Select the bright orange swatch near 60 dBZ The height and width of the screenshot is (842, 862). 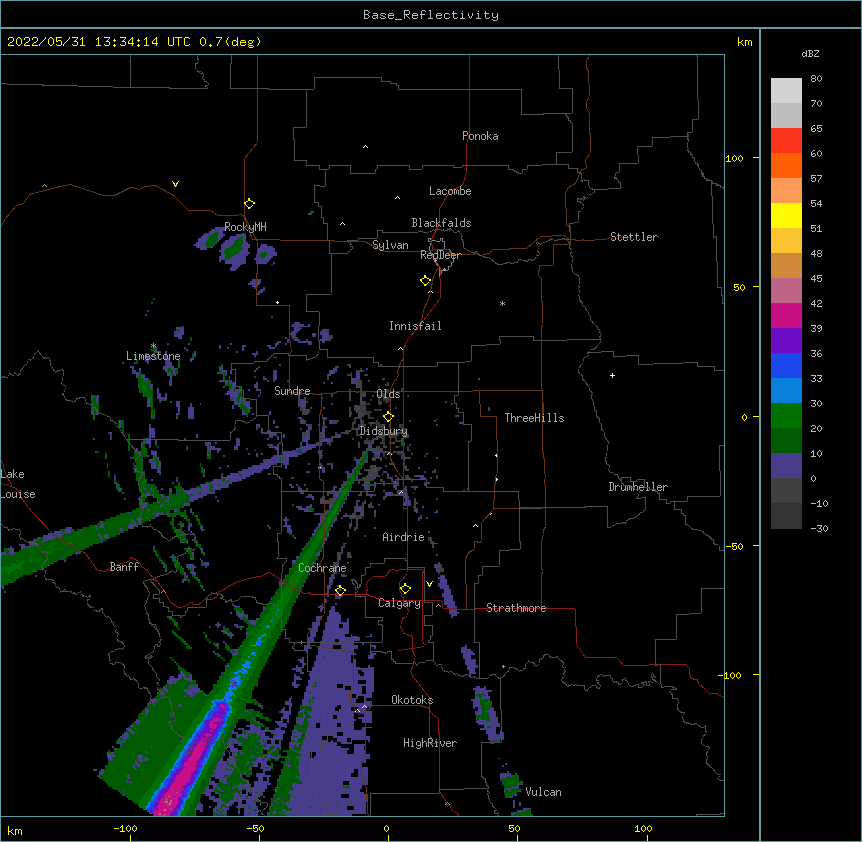786,165
